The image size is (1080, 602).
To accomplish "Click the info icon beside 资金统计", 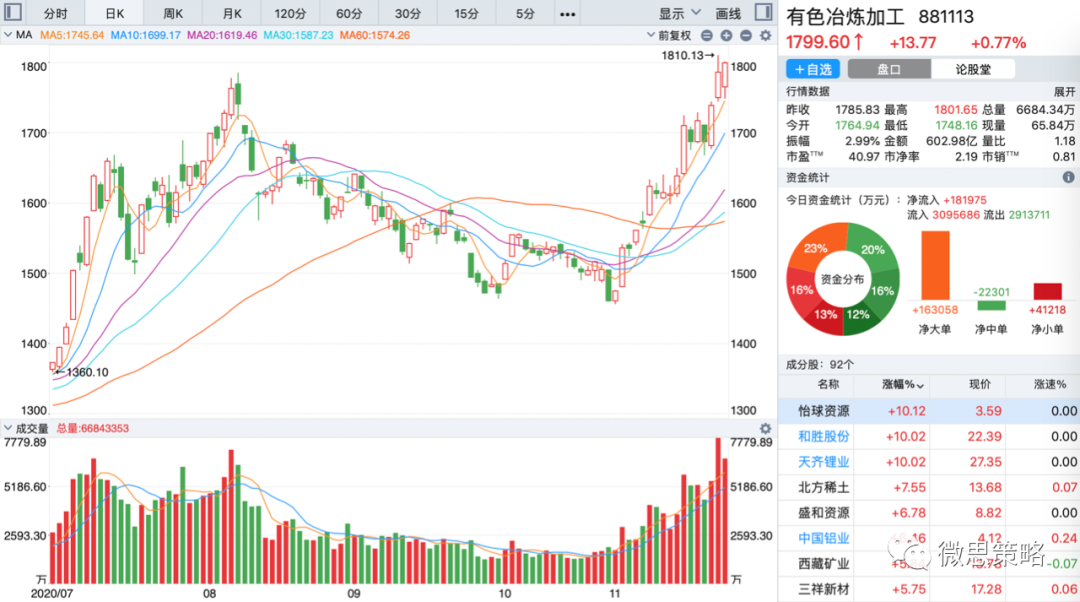I will [1068, 177].
